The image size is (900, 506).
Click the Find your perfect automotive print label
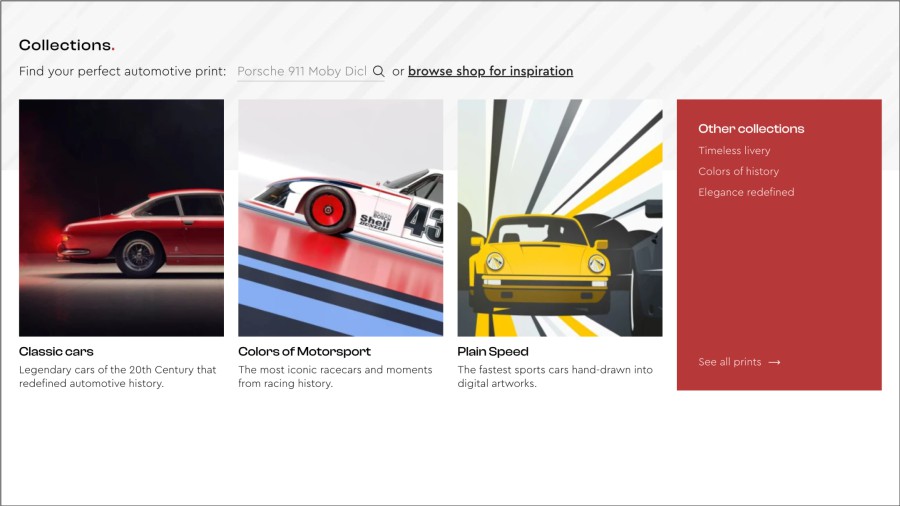coord(122,71)
